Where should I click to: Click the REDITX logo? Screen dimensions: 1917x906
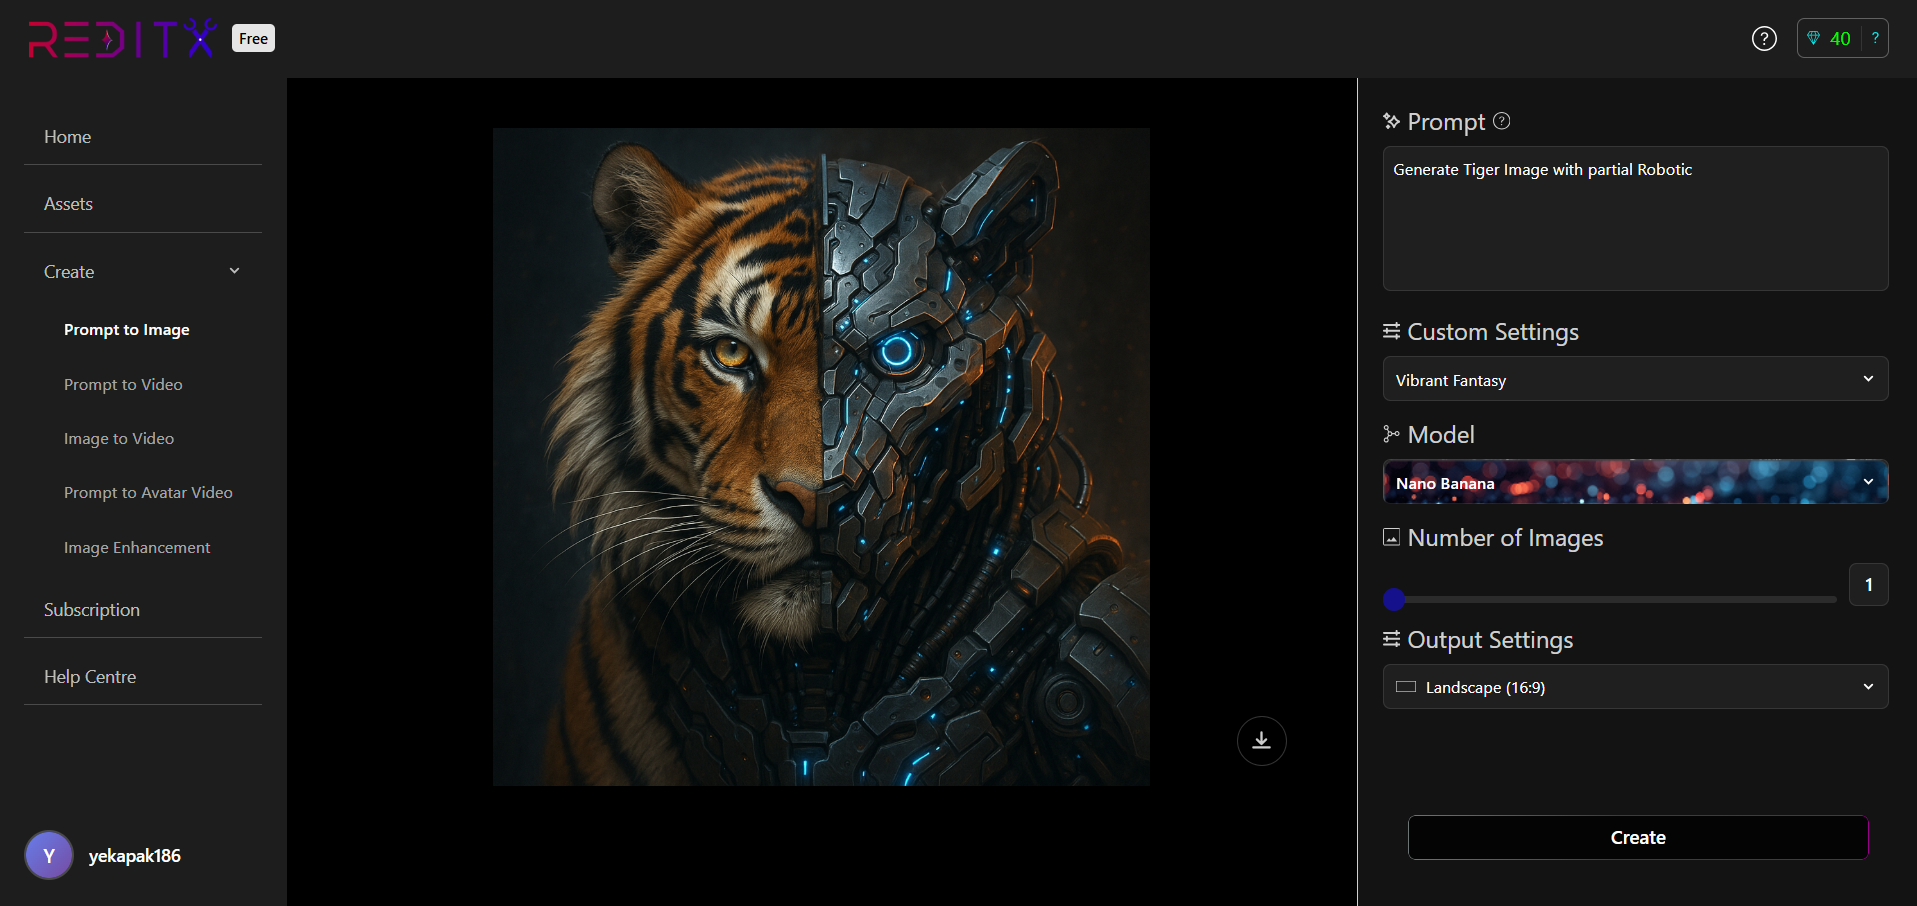pyautogui.click(x=122, y=39)
